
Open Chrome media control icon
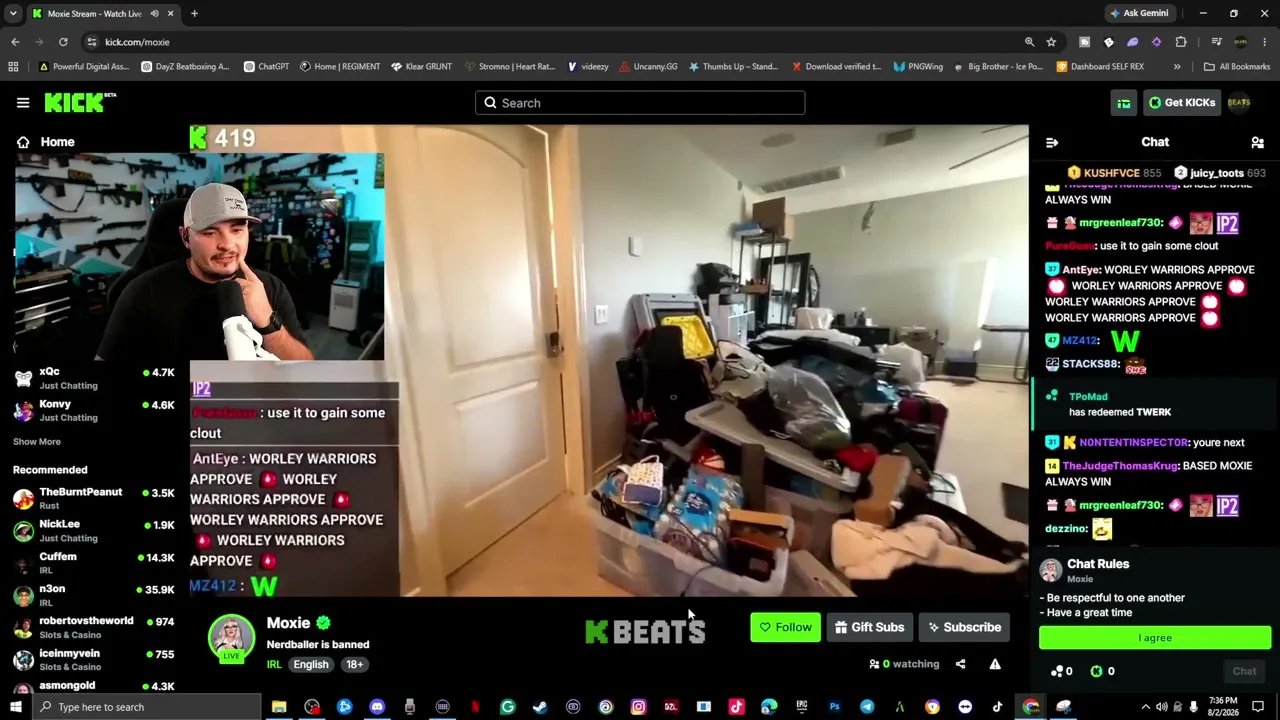1216,42
